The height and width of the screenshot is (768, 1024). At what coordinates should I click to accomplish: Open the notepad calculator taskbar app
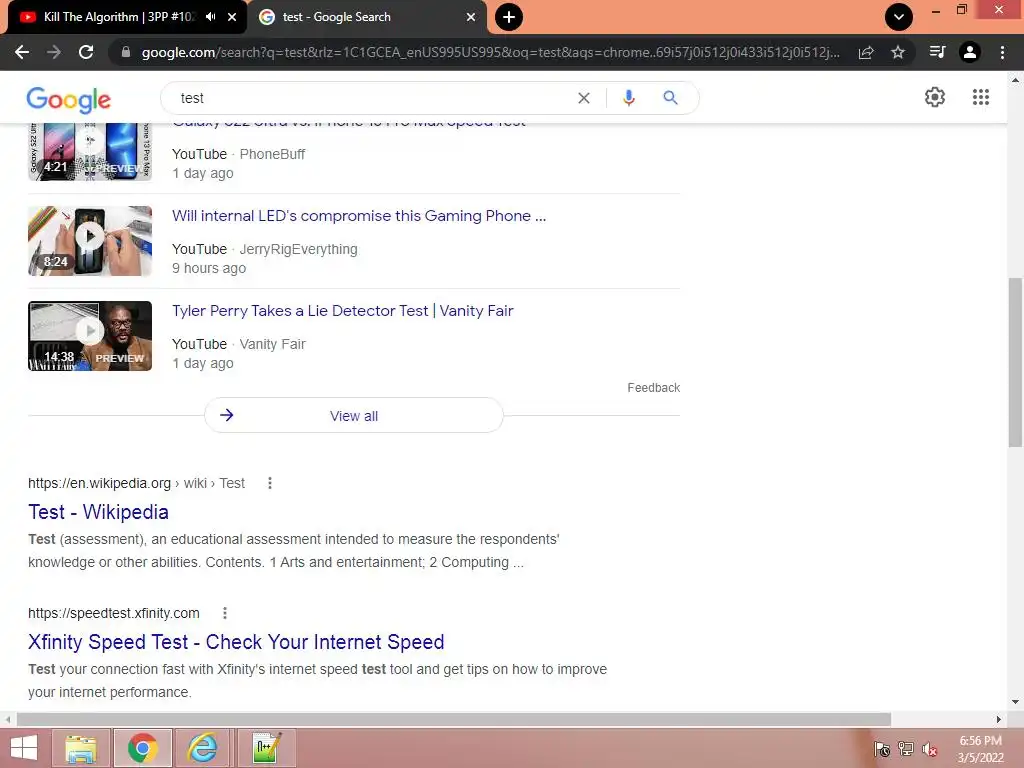click(x=266, y=748)
